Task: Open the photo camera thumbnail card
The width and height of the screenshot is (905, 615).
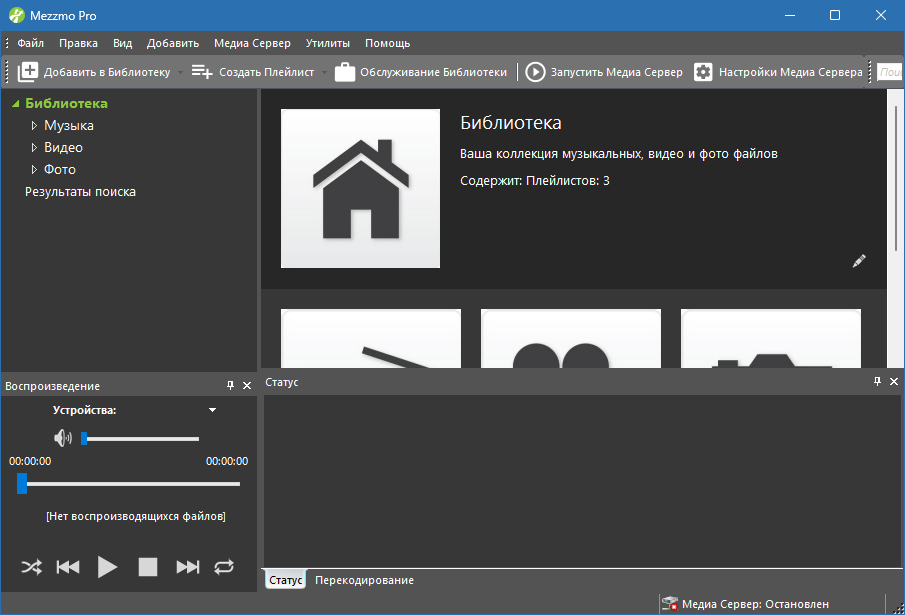Action: 771,339
